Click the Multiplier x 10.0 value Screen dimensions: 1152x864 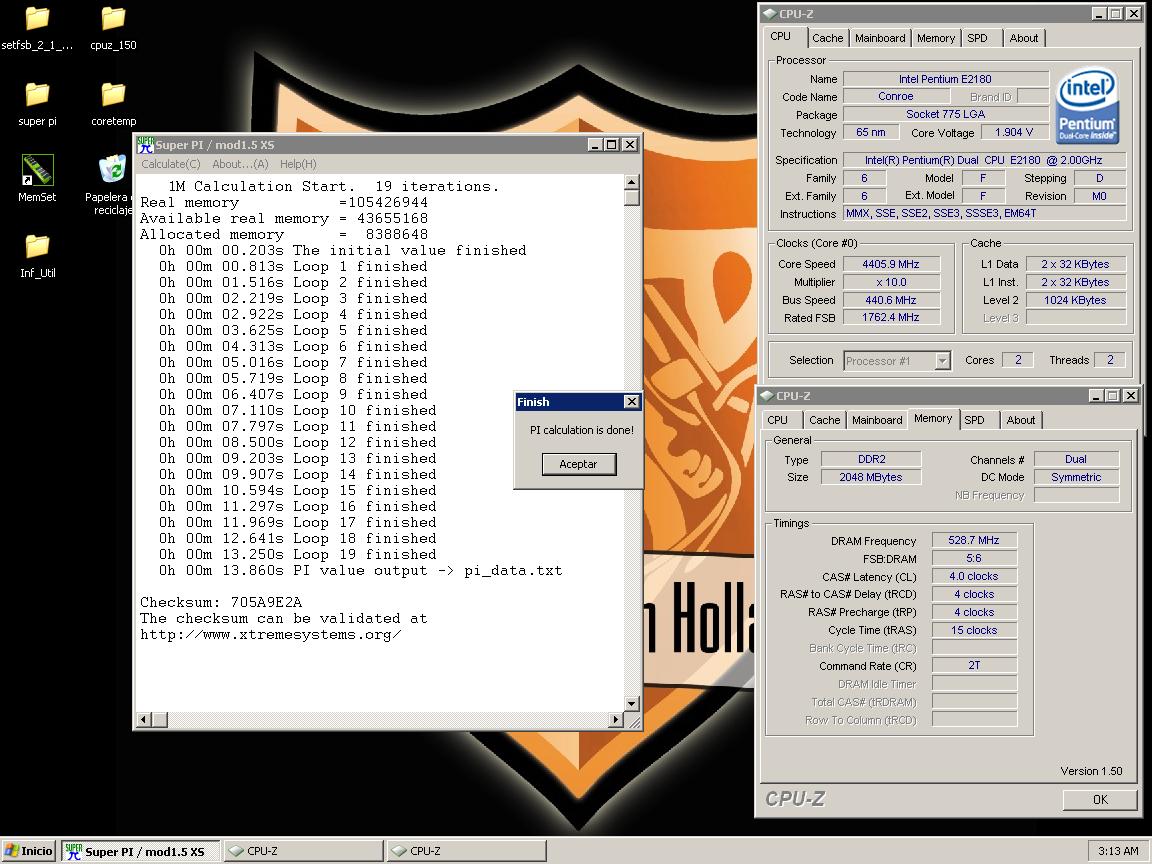click(891, 282)
